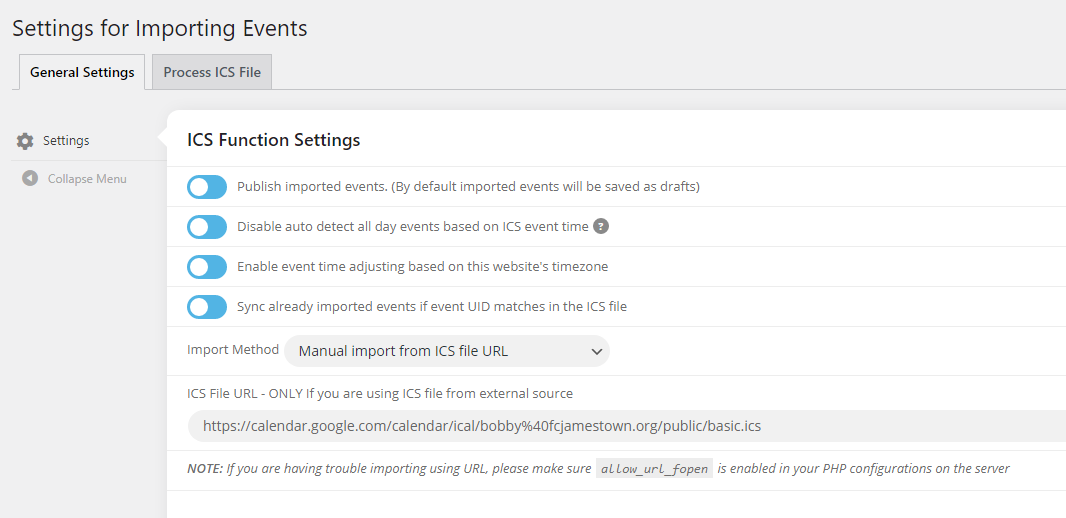This screenshot has width=1066, height=518.
Task: Toggle the Publish imported events switch
Action: pos(207,187)
